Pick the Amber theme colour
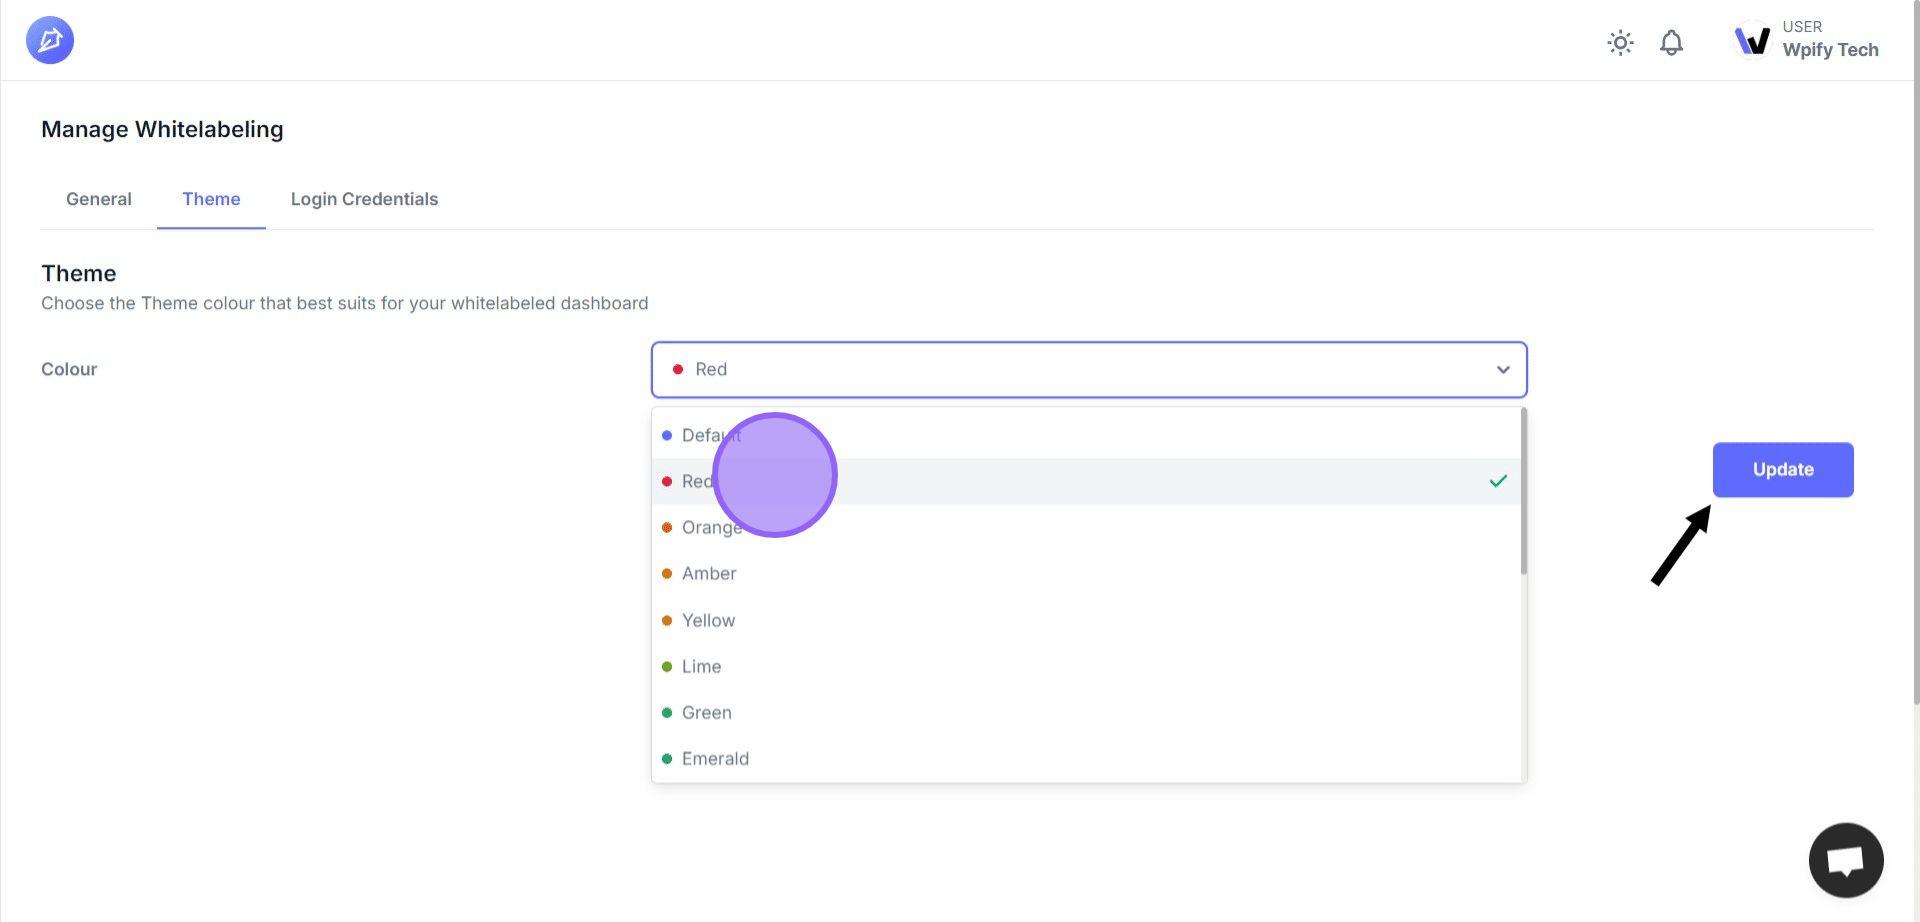This screenshot has height=922, width=1920. click(x=709, y=574)
